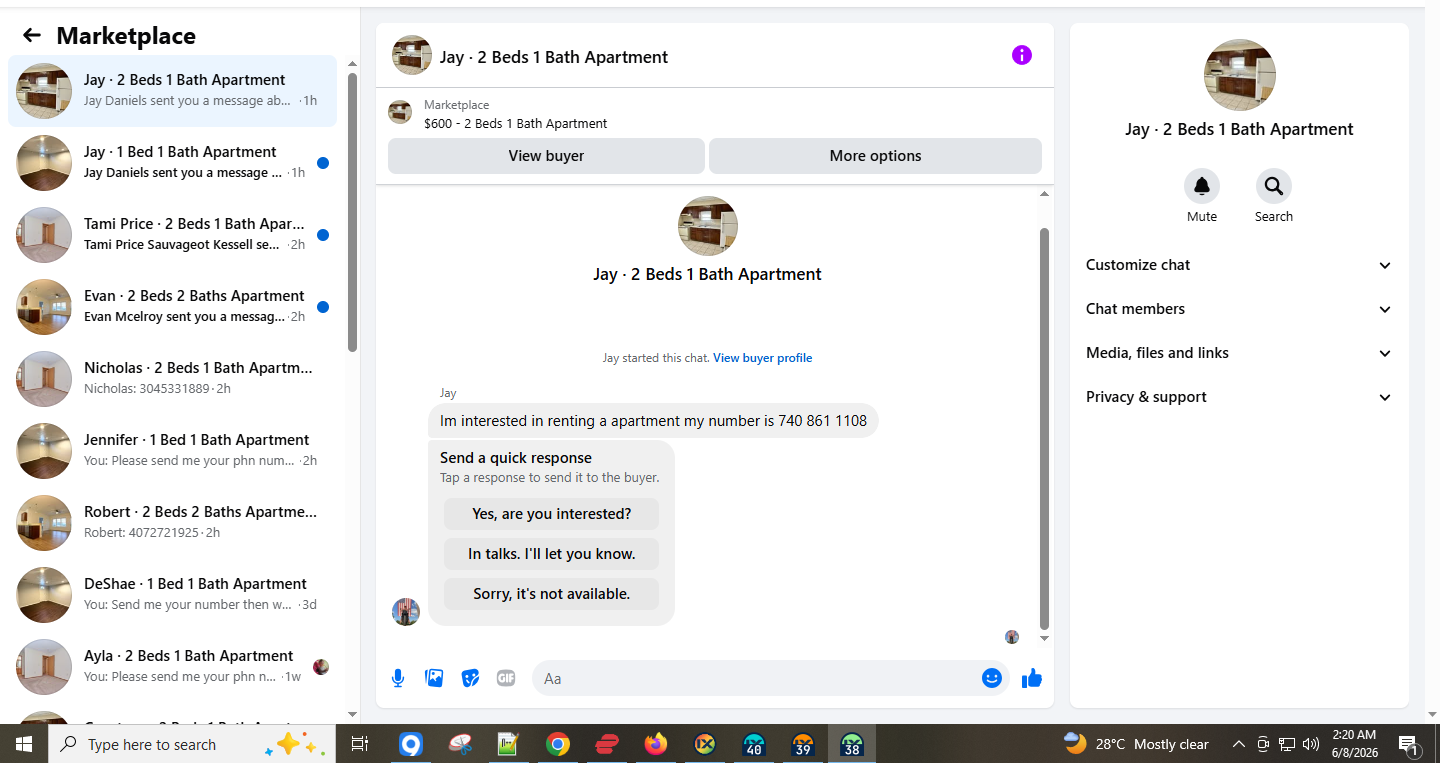Screen dimensions: 1440x763
Task: Open DeShae · 1 Bed 1 Bath Apartment chat
Action: coord(172,595)
